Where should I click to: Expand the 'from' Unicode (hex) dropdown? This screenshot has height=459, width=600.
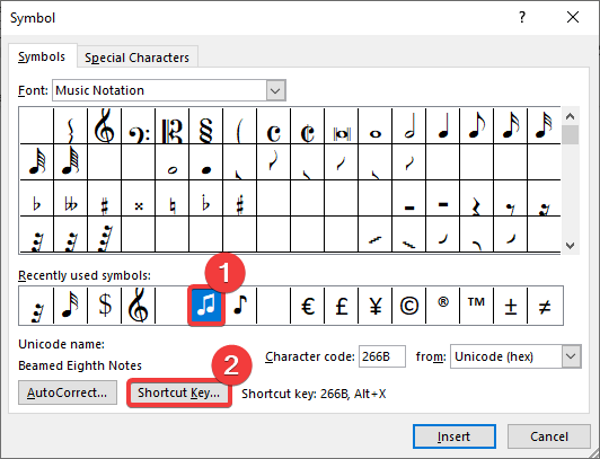tap(571, 356)
